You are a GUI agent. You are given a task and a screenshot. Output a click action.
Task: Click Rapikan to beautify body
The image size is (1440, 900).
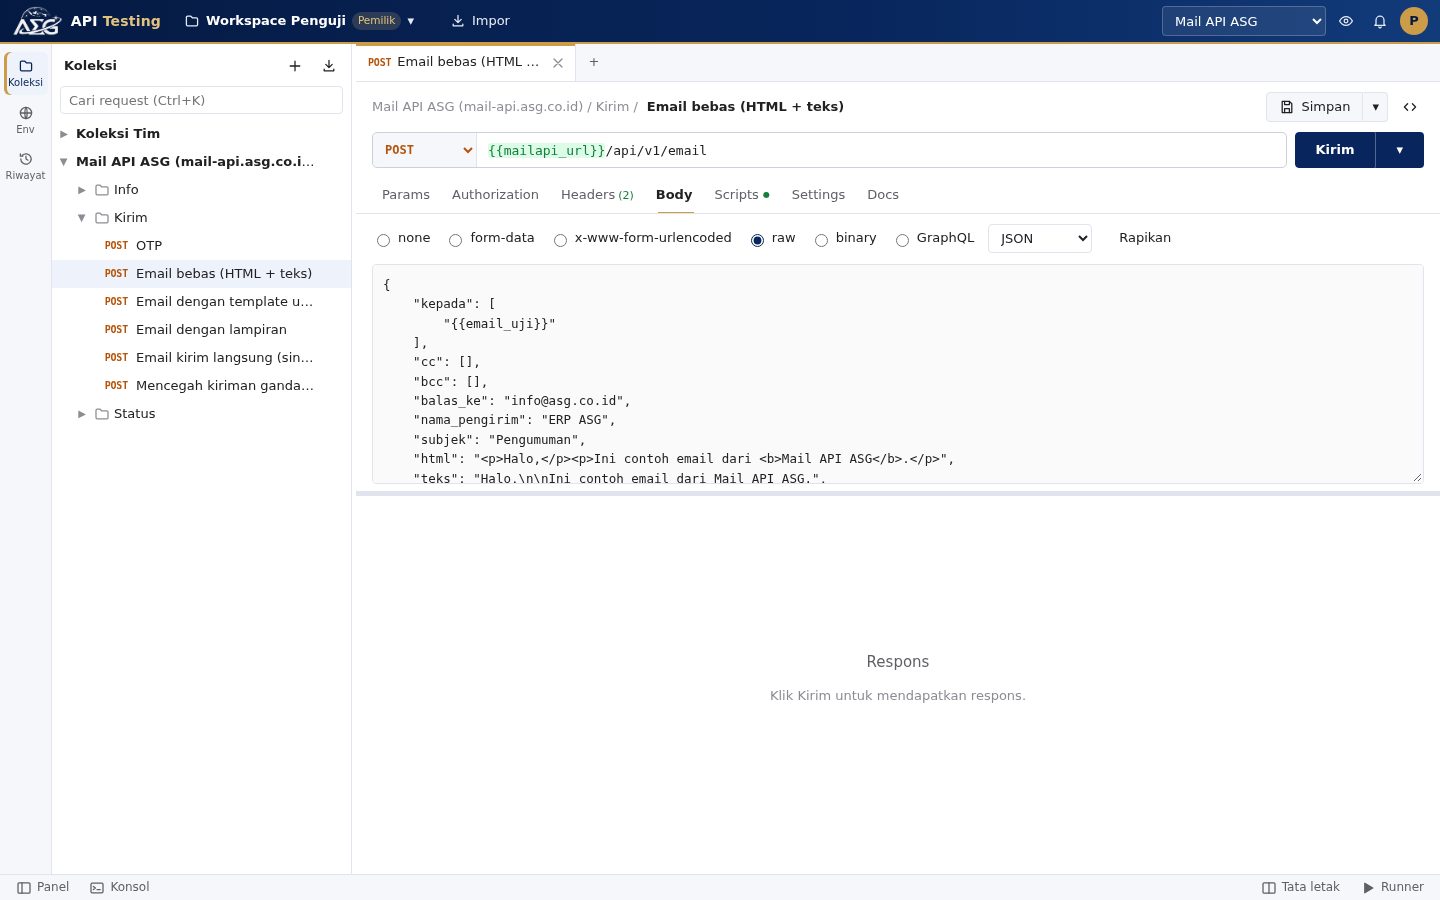[x=1145, y=238]
